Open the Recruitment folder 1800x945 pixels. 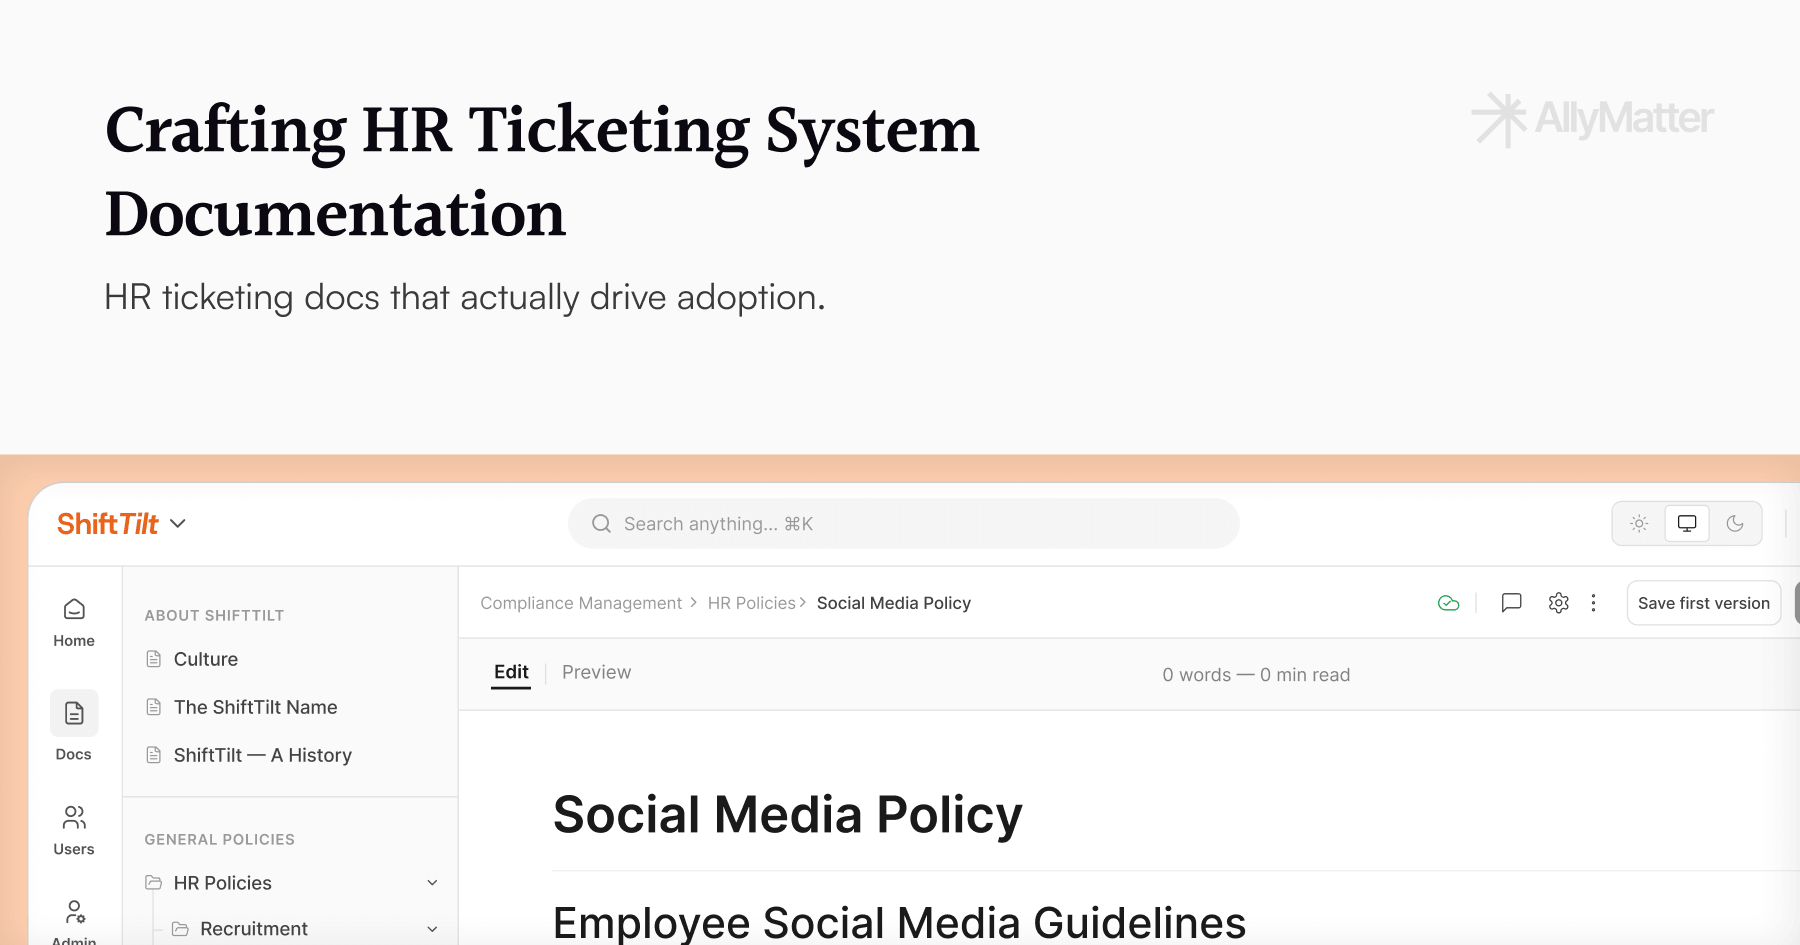(254, 929)
